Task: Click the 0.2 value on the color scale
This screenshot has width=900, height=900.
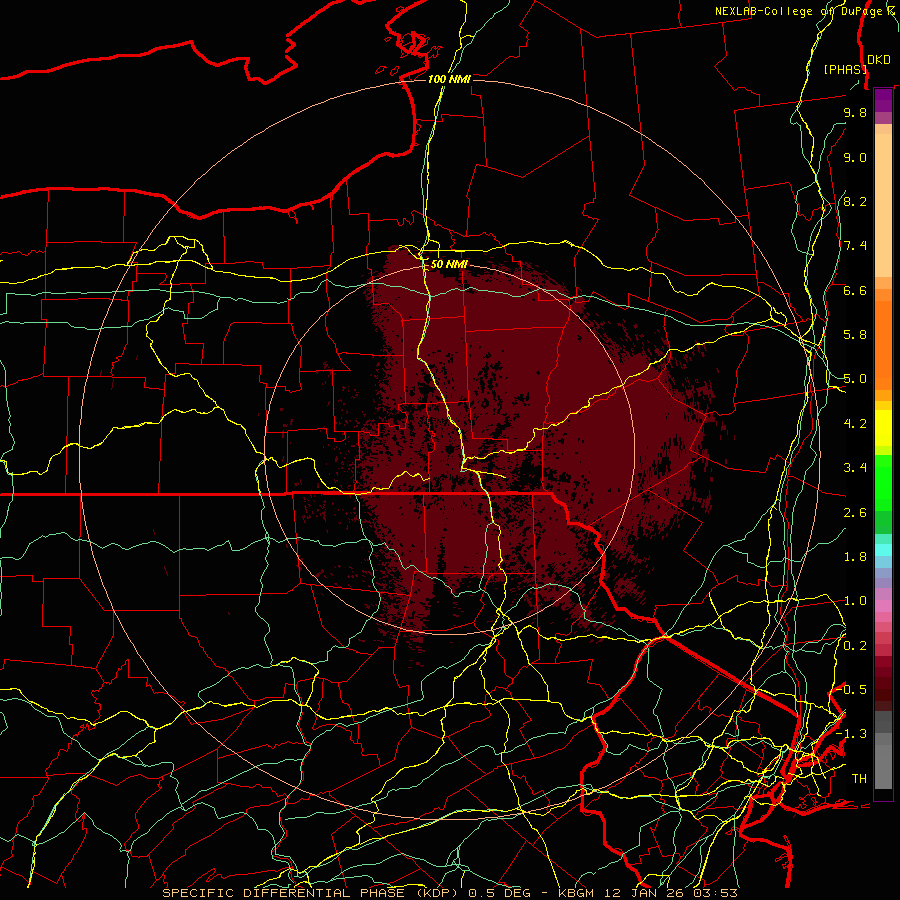Action: [855, 646]
